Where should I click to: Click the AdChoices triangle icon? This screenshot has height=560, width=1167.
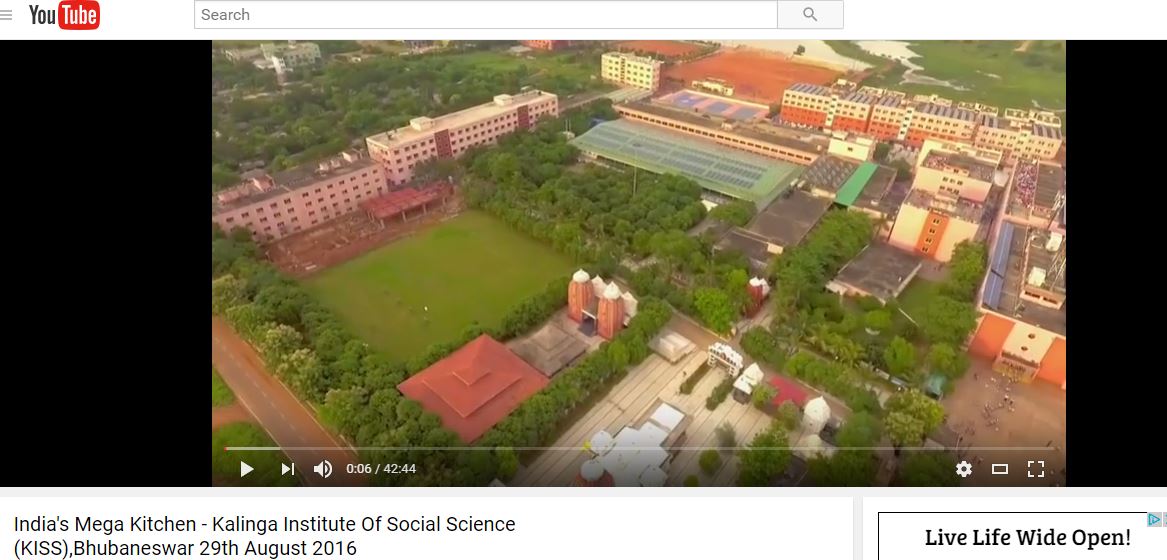[x=1152, y=519]
